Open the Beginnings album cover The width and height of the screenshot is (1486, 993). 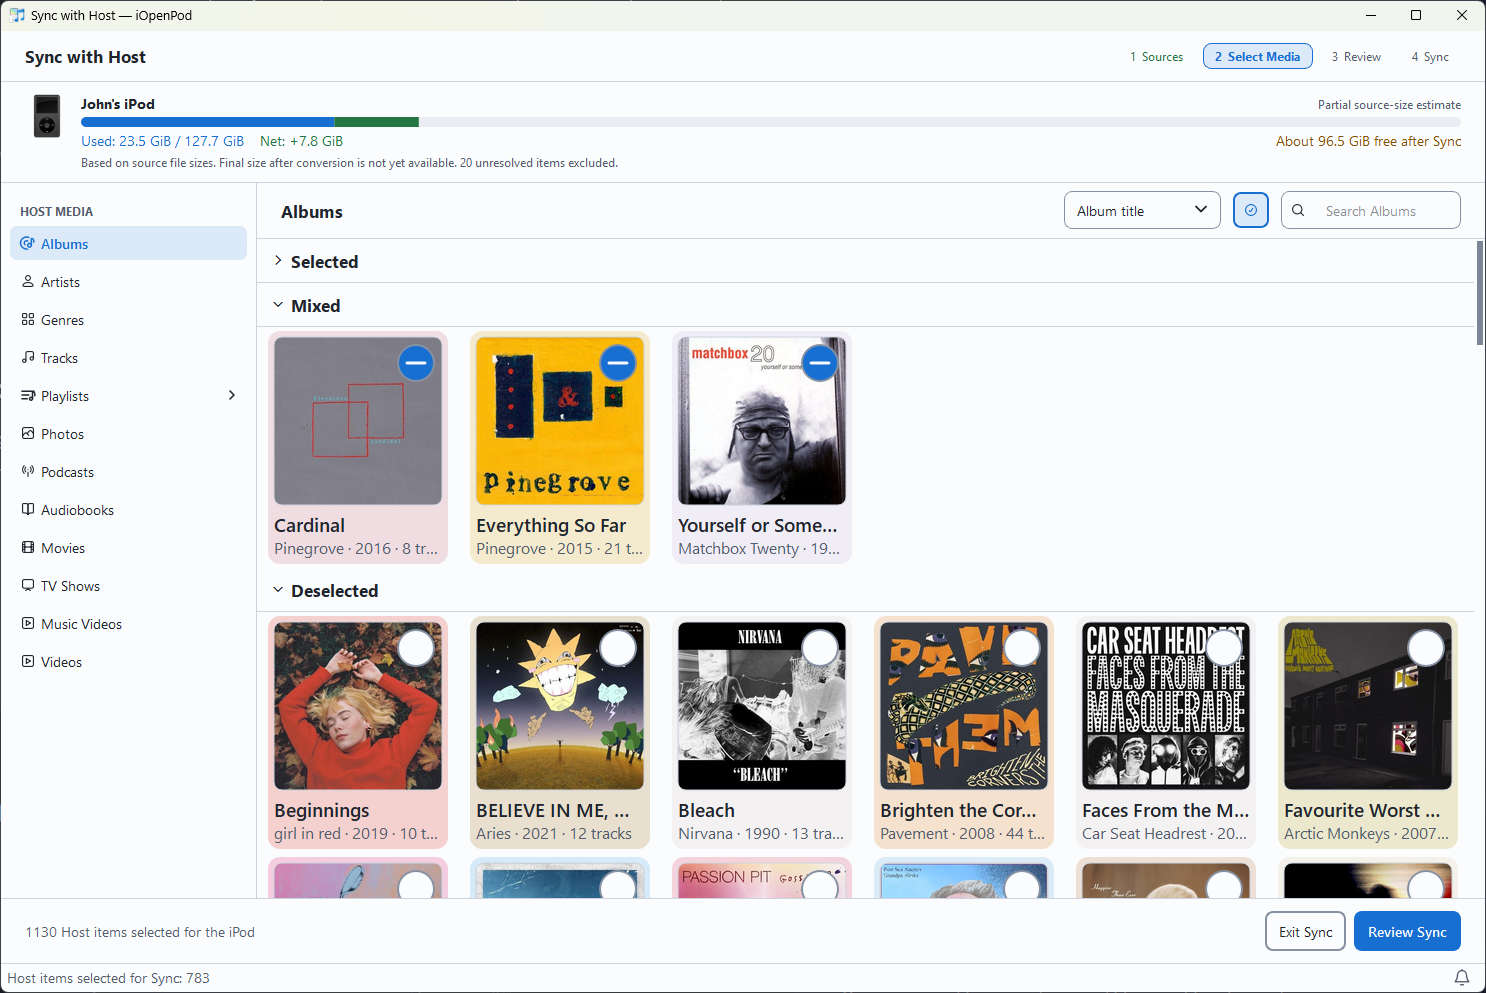click(x=358, y=706)
